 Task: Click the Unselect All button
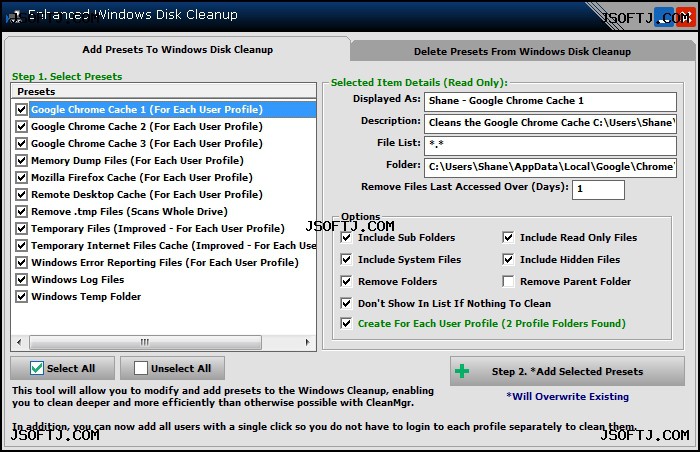pyautogui.click(x=172, y=368)
